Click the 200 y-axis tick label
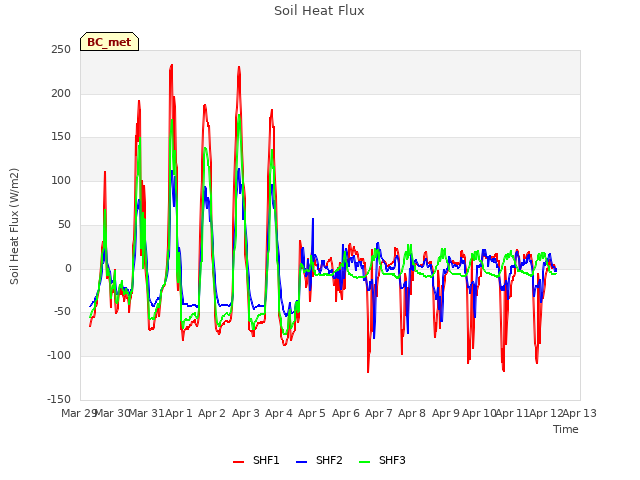Image resolution: width=640 pixels, height=480 pixels. point(61,93)
